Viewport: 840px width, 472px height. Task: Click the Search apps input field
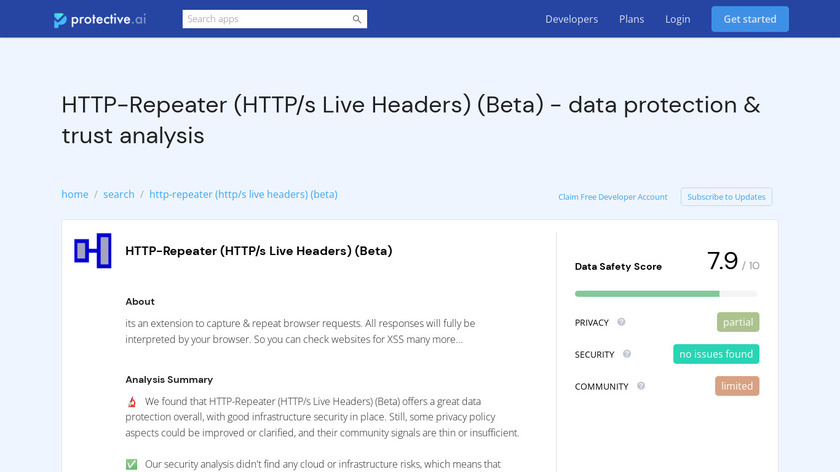(266, 19)
